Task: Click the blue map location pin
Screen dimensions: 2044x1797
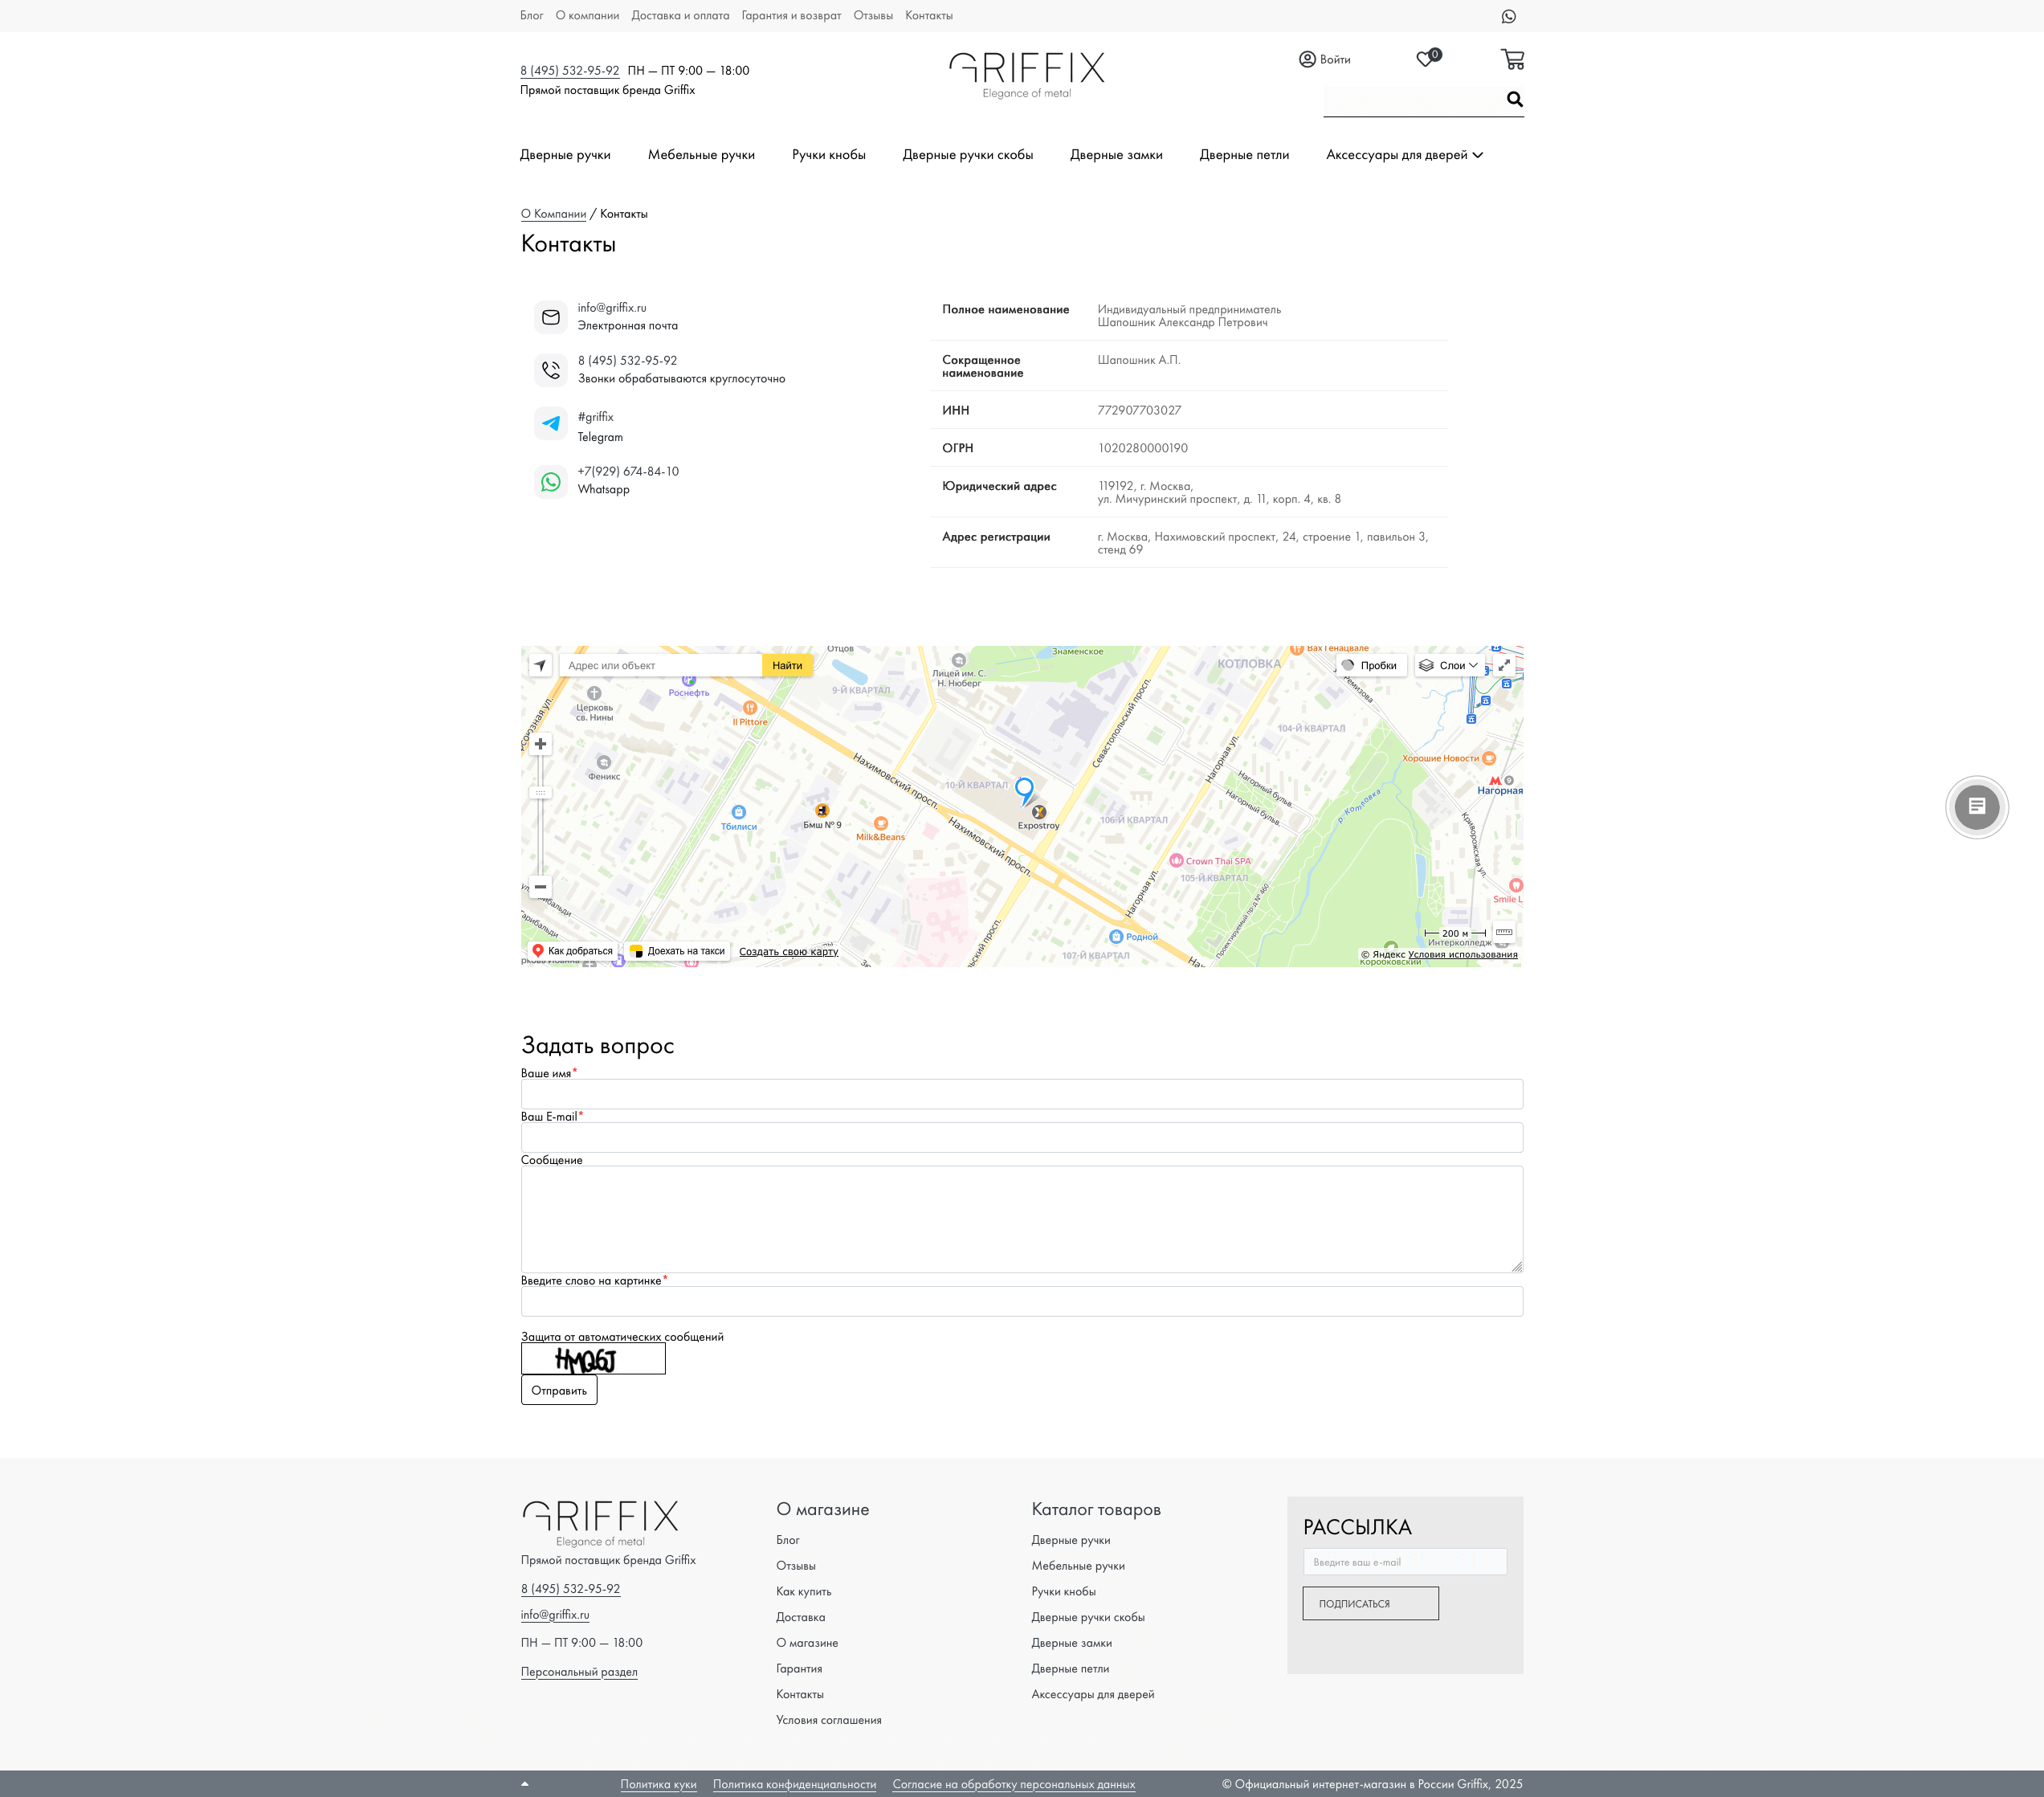Action: (x=1024, y=791)
